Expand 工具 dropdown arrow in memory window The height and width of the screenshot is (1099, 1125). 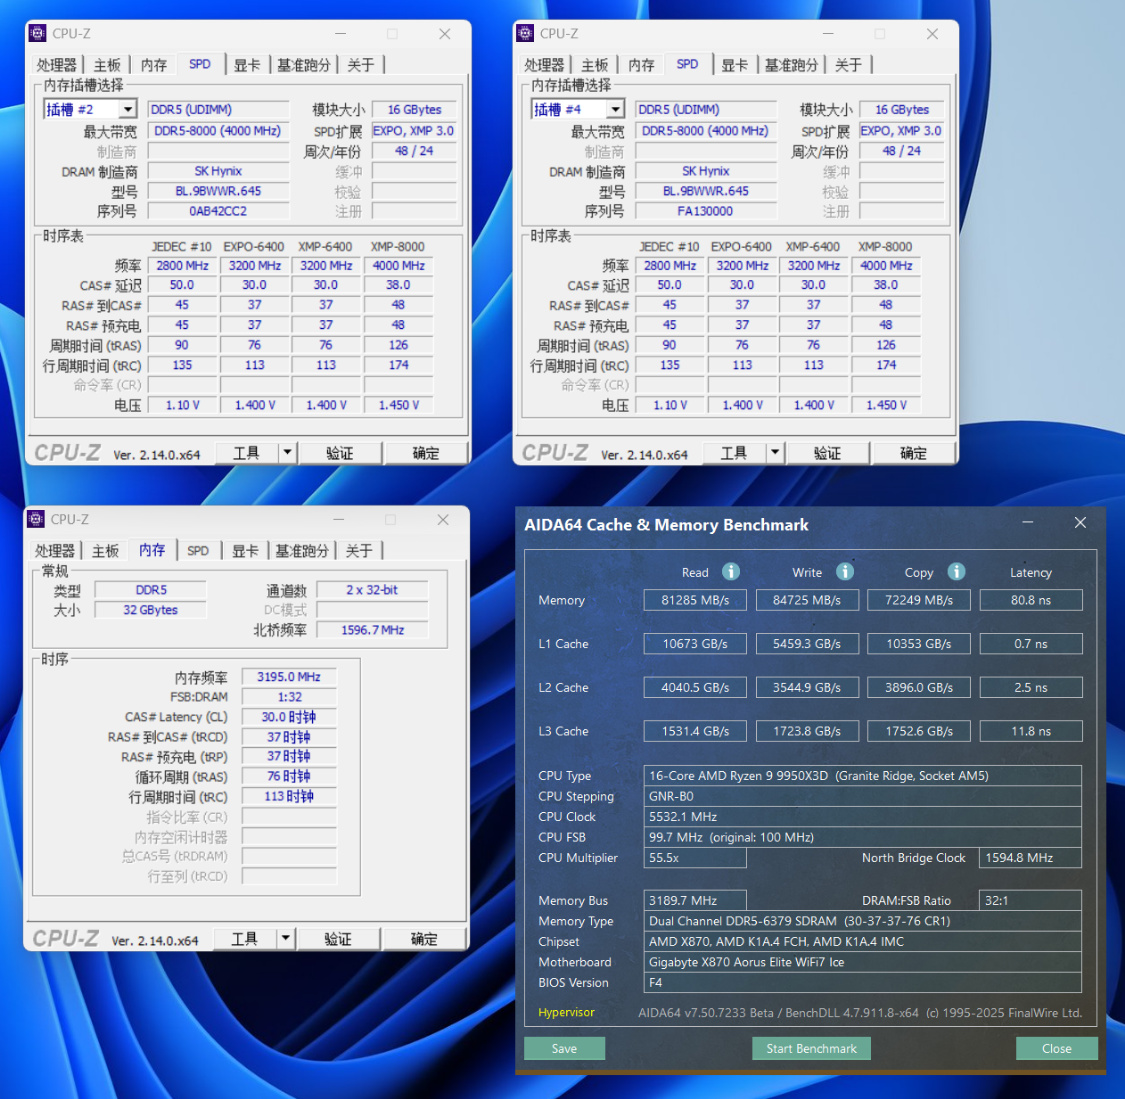[286, 938]
